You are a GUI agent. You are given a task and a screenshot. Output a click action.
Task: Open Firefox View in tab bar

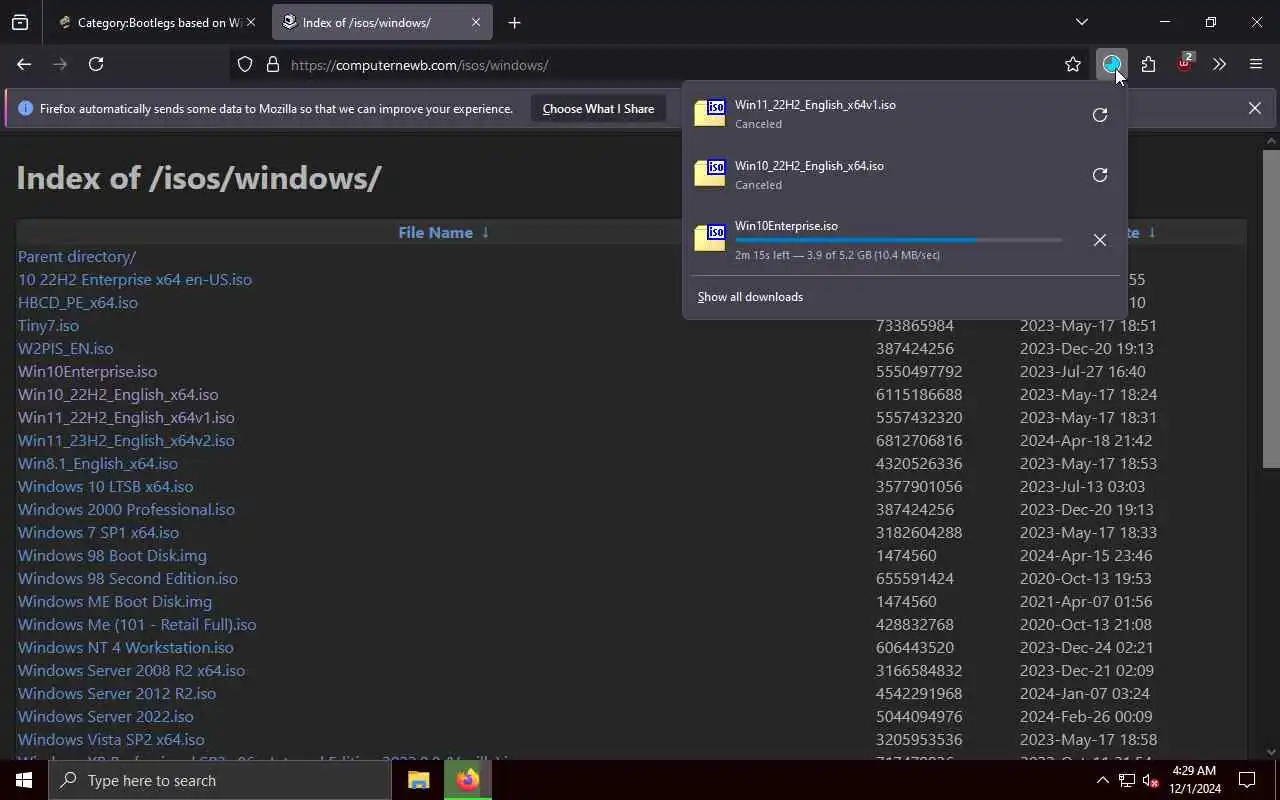(20, 22)
